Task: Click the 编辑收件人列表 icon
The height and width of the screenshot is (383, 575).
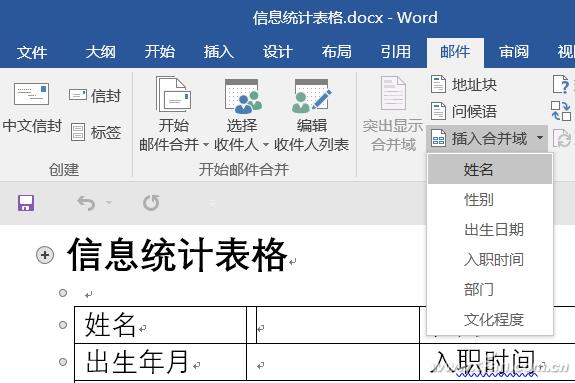Action: pos(312,96)
